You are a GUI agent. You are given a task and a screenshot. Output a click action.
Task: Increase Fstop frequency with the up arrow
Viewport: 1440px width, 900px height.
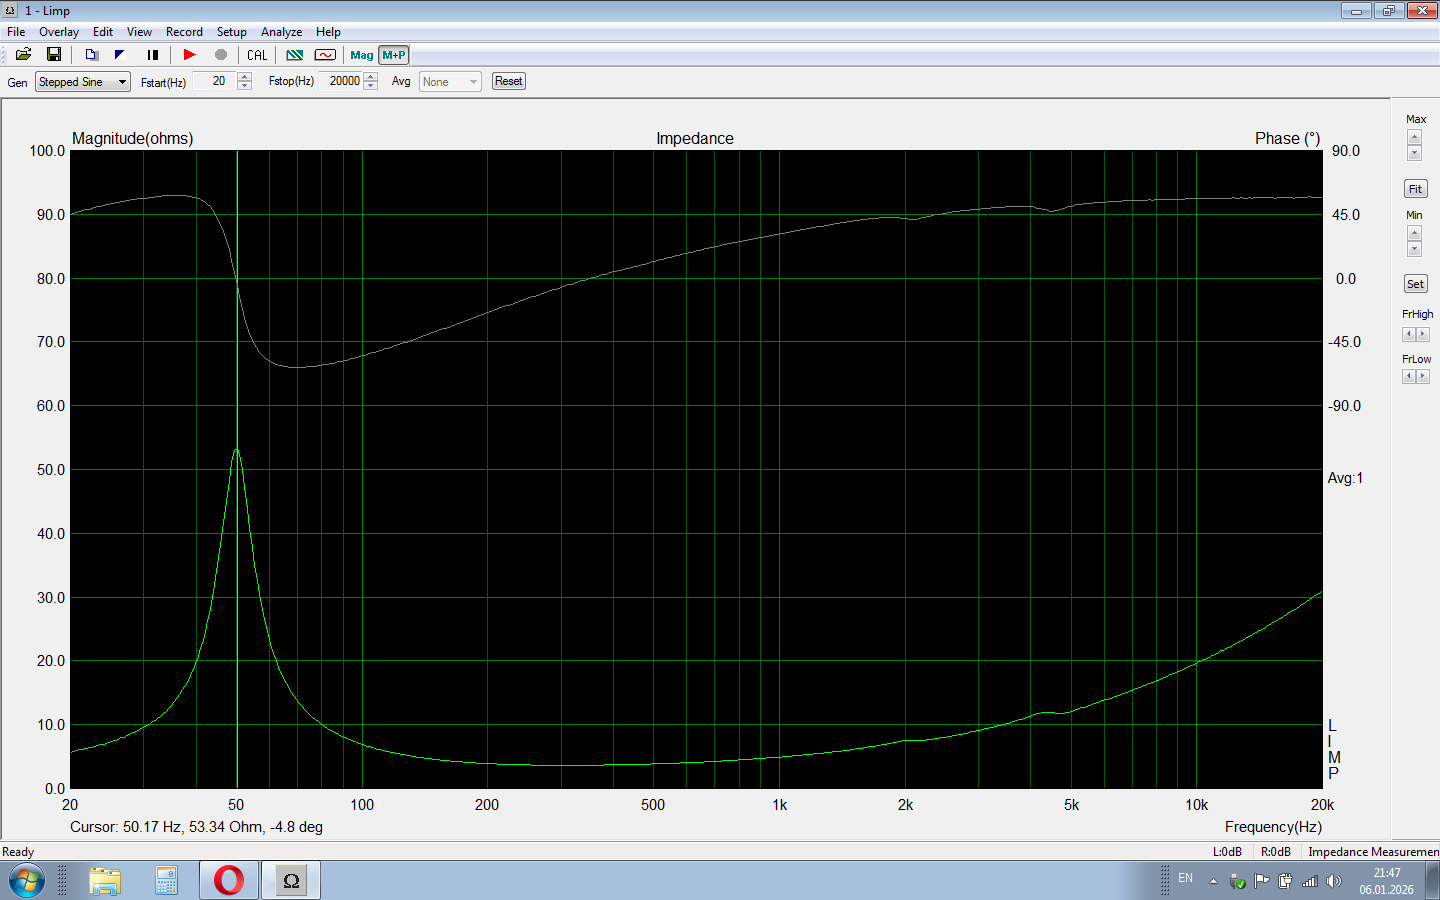point(371,77)
